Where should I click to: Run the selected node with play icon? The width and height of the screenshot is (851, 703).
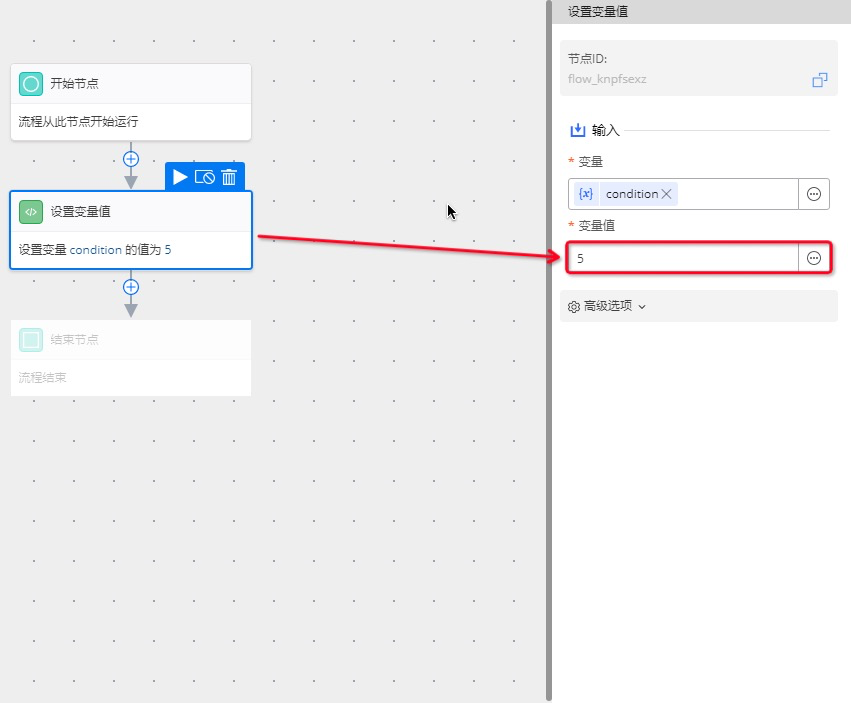tap(180, 177)
